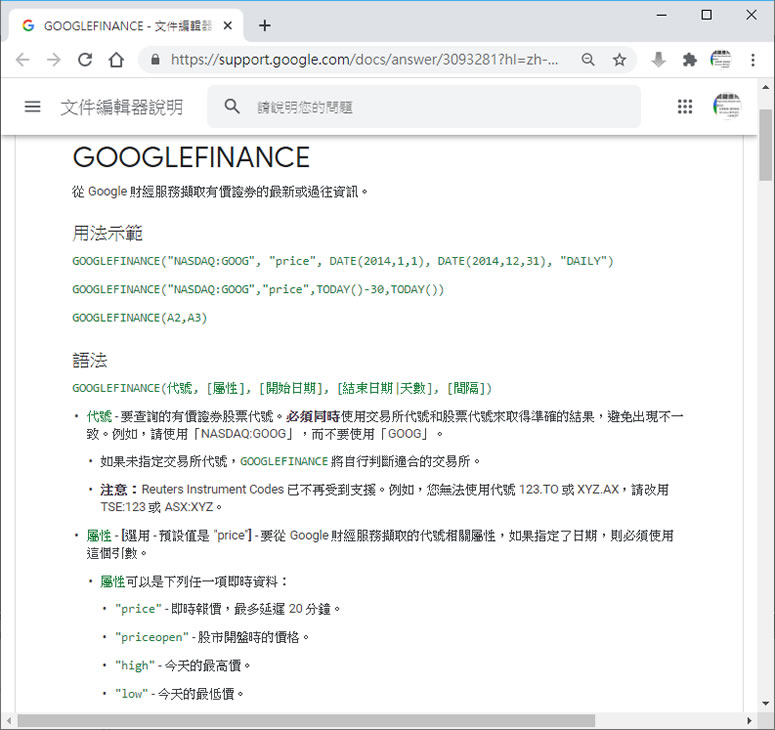Click the browser forward arrow
This screenshot has width=775, height=730.
pos(53,60)
